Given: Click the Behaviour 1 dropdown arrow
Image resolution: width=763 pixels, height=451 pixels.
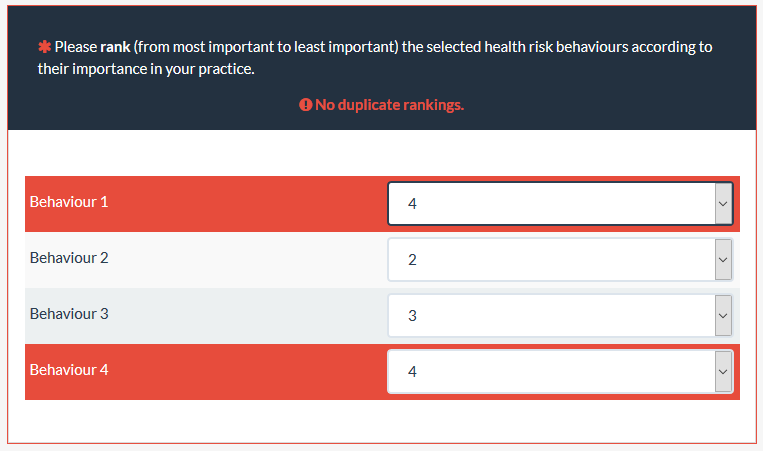Looking at the screenshot, I should [723, 204].
